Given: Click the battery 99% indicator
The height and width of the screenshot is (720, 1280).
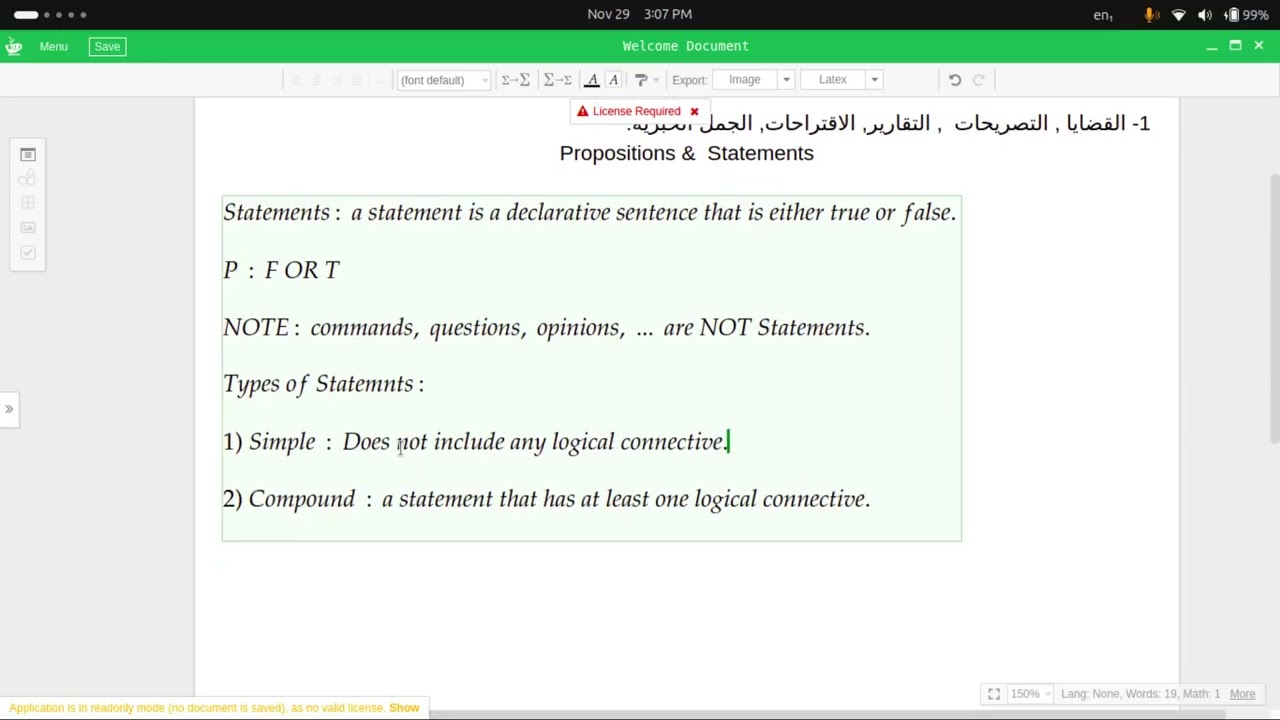Looking at the screenshot, I should [x=1246, y=15].
